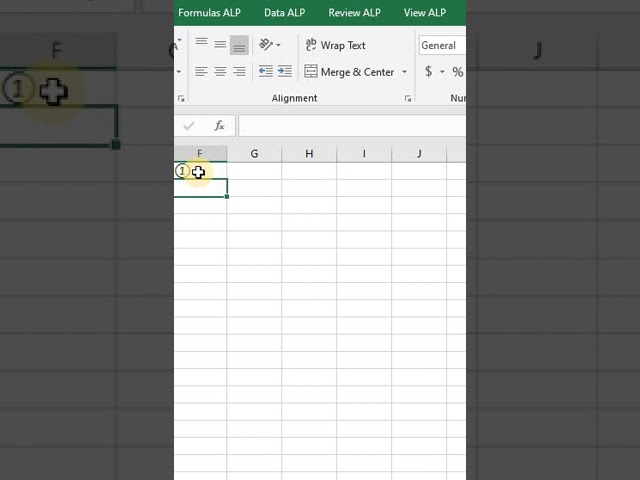Increase indent
640x480 pixels.
click(x=284, y=72)
